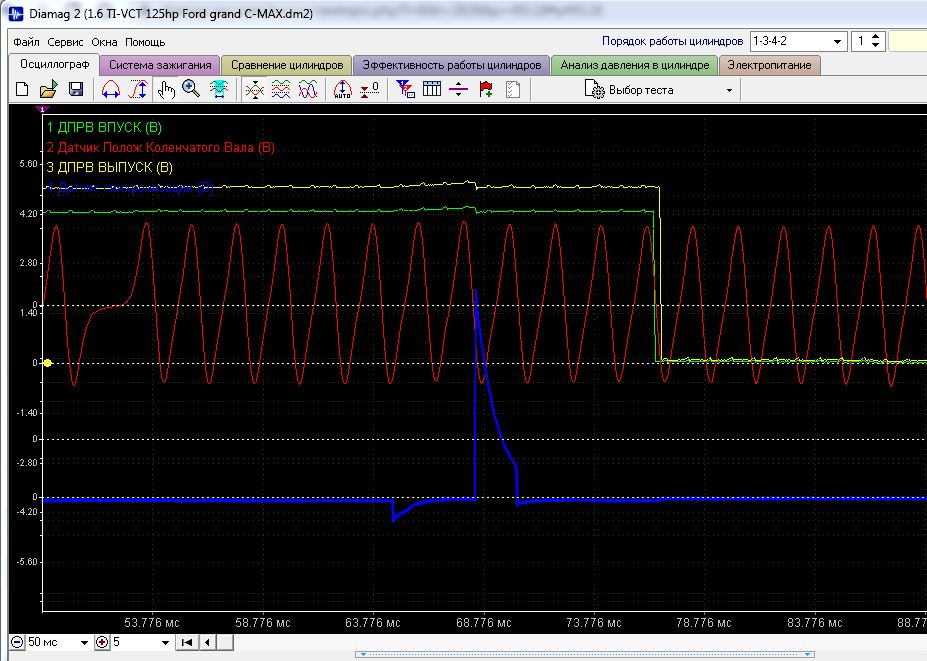Click the 53.776 мс time axis label
This screenshot has width=927, height=661.
tap(151, 623)
